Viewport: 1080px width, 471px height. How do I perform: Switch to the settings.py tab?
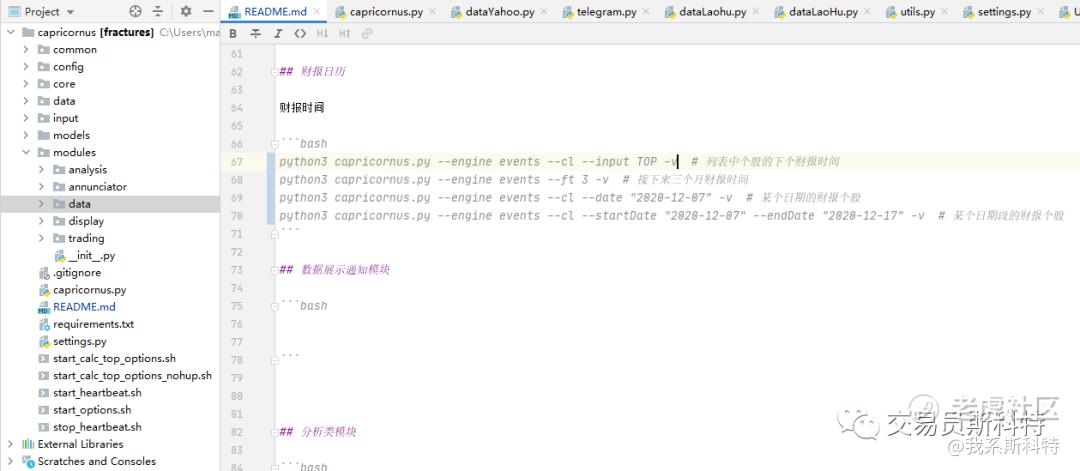pyautogui.click(x=1004, y=12)
